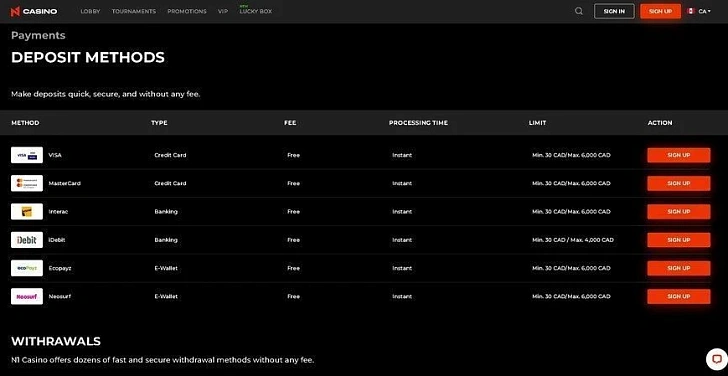Click the Payments heading
The width and height of the screenshot is (728, 376).
pyautogui.click(x=38, y=36)
